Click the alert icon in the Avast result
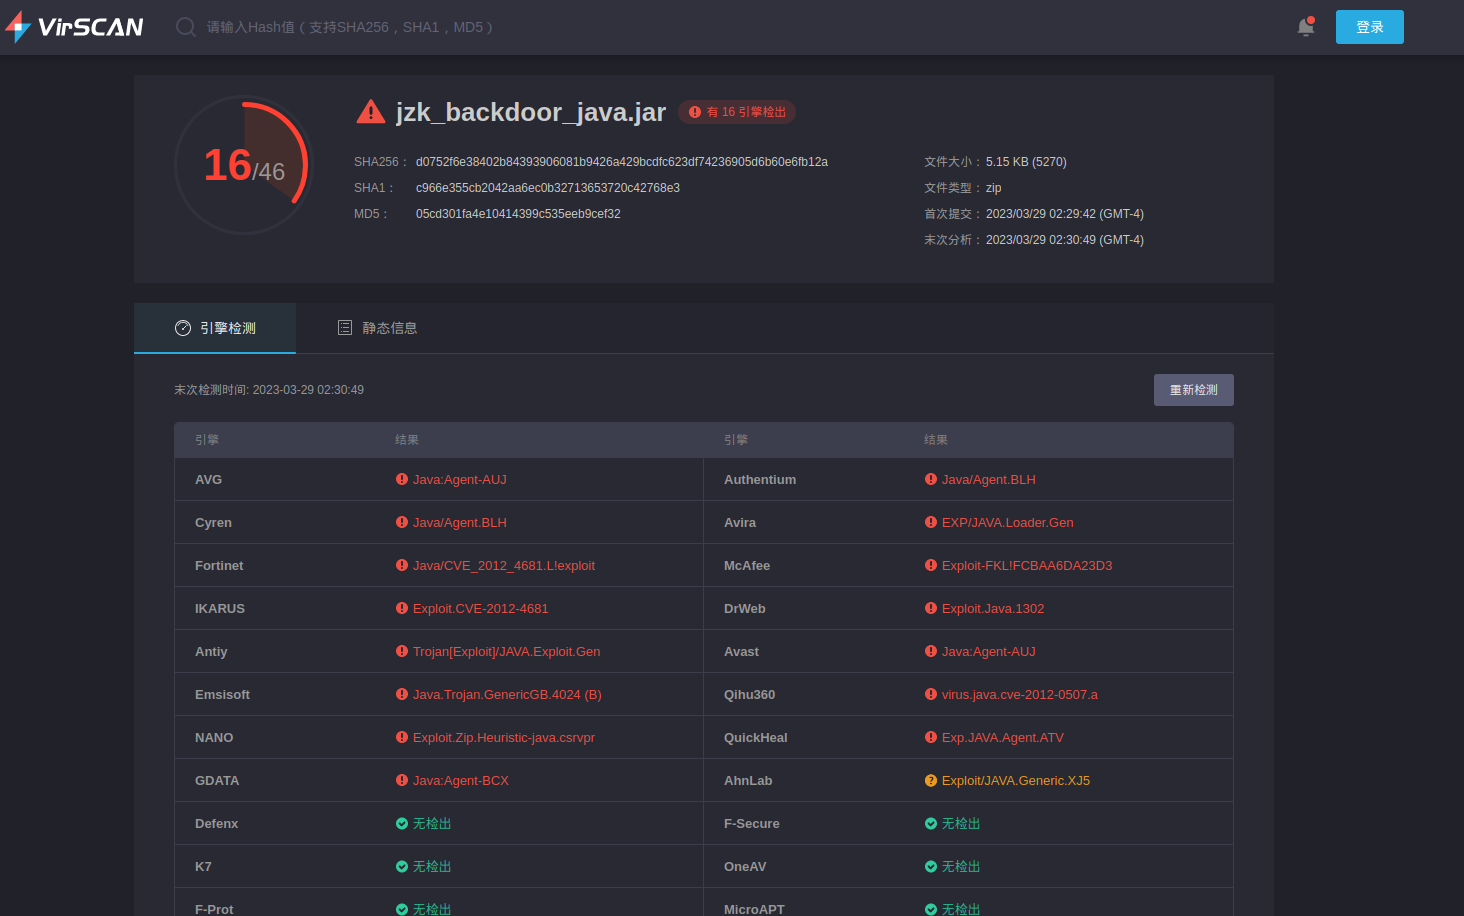The height and width of the screenshot is (916, 1464). tap(931, 651)
